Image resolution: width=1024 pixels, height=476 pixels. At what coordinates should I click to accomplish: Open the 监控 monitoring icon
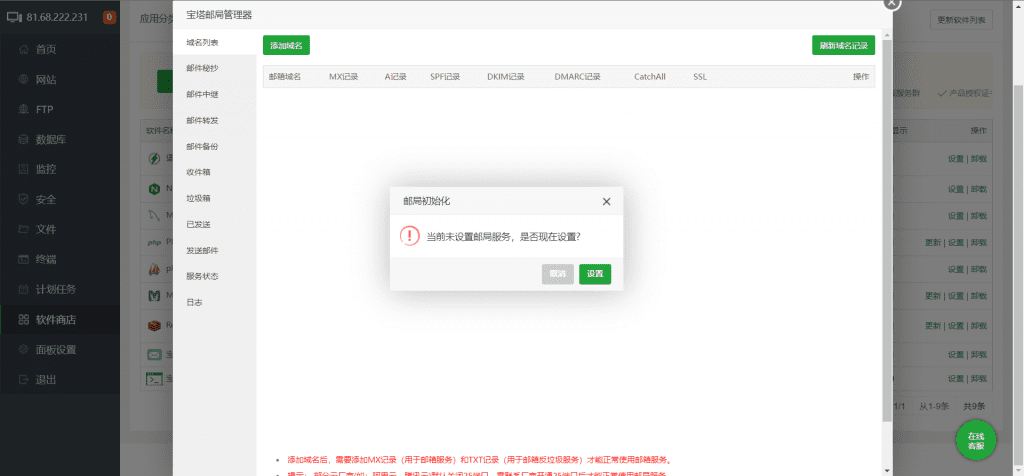tap(23, 169)
